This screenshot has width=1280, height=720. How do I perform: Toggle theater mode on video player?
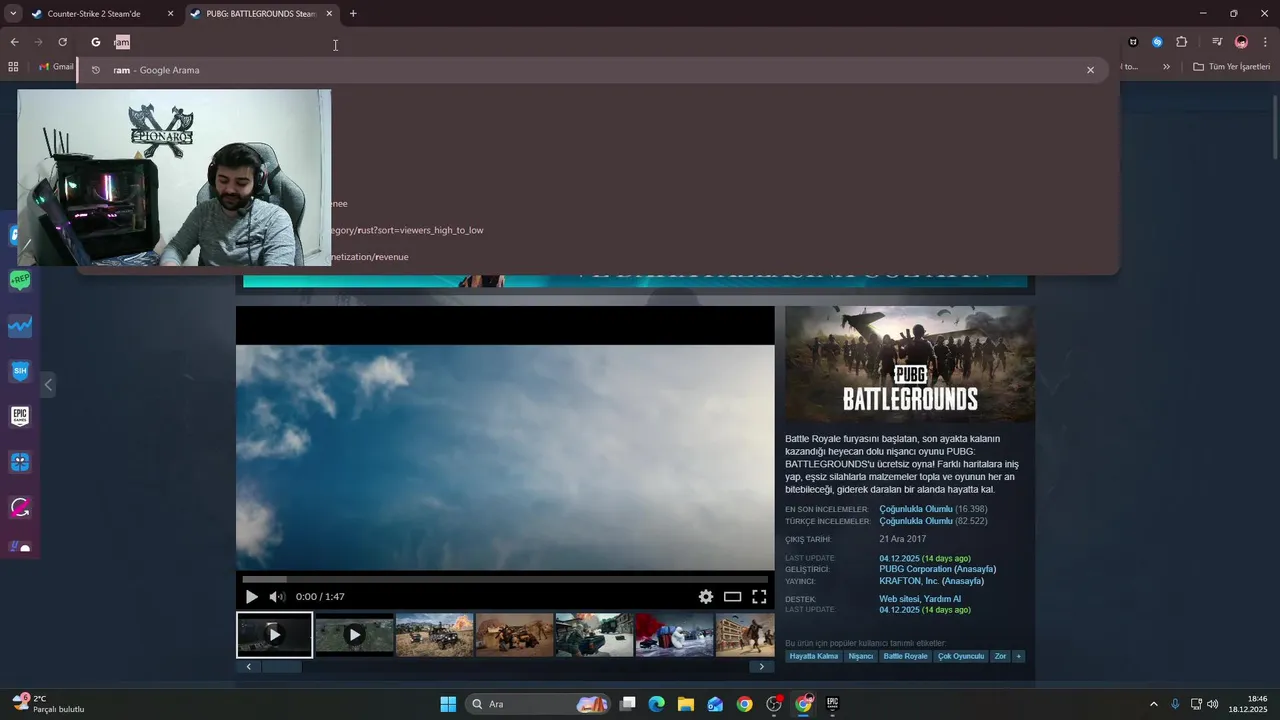pos(733,597)
